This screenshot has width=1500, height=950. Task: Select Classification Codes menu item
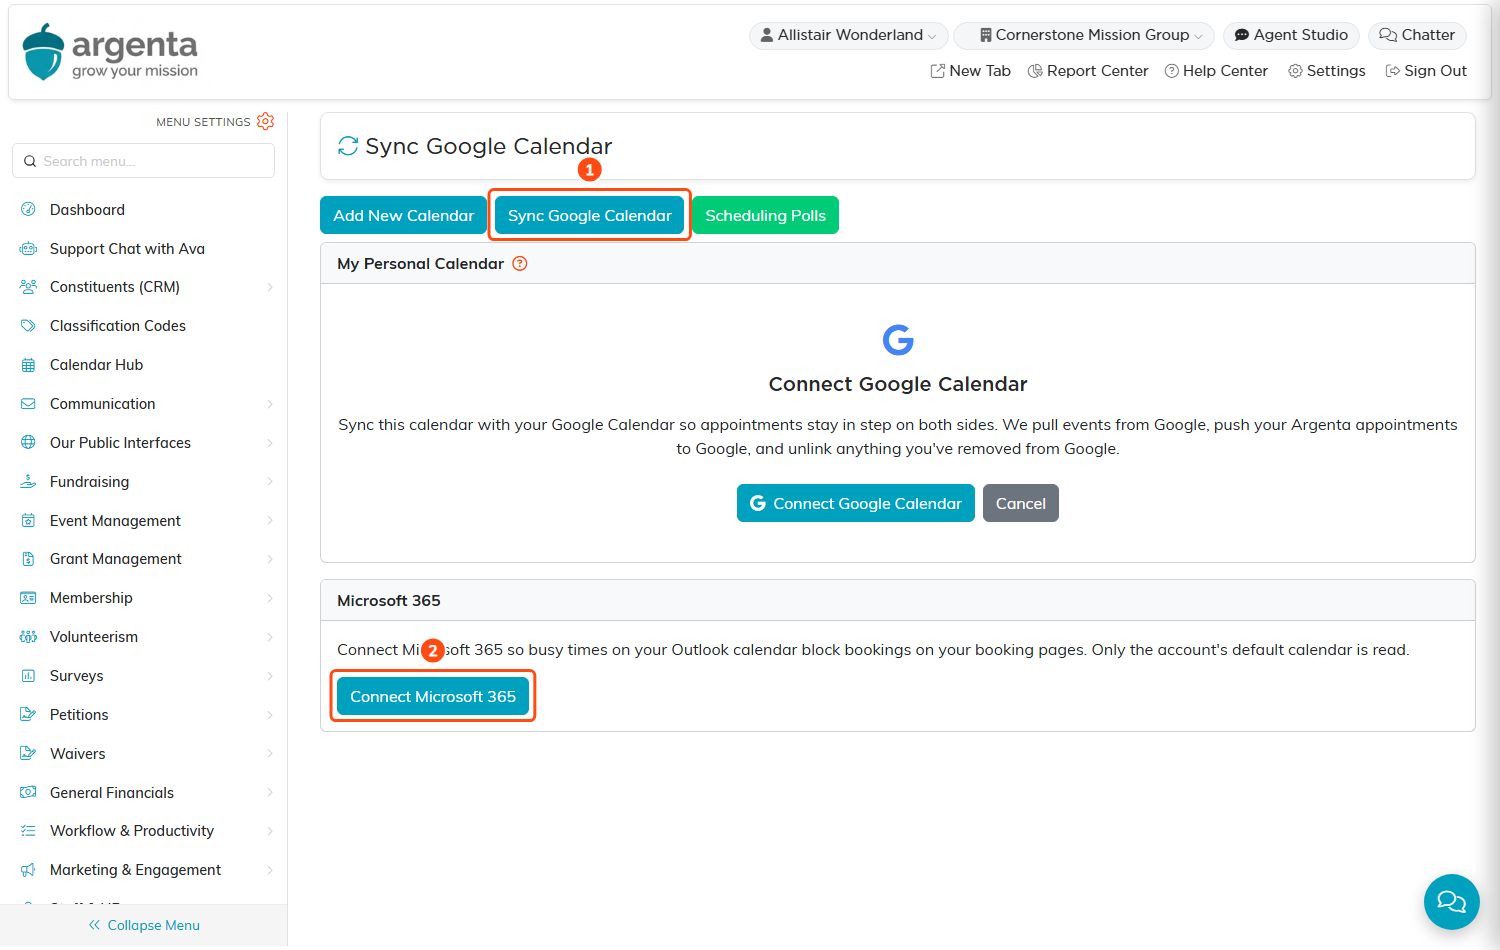118,326
